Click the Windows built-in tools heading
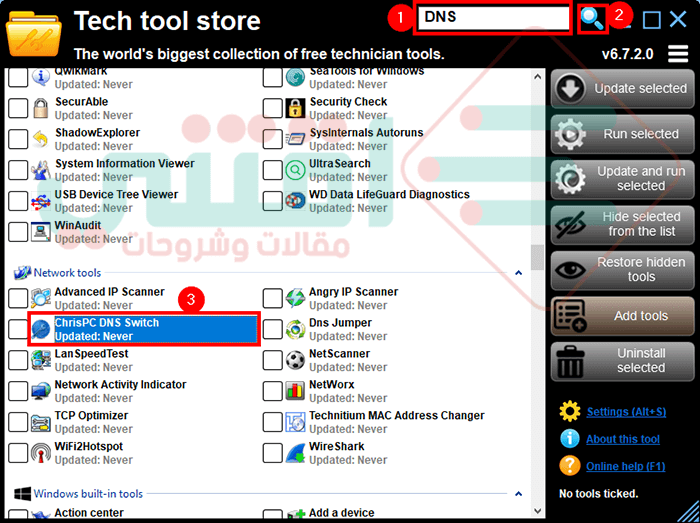700x523 pixels. coord(88,494)
